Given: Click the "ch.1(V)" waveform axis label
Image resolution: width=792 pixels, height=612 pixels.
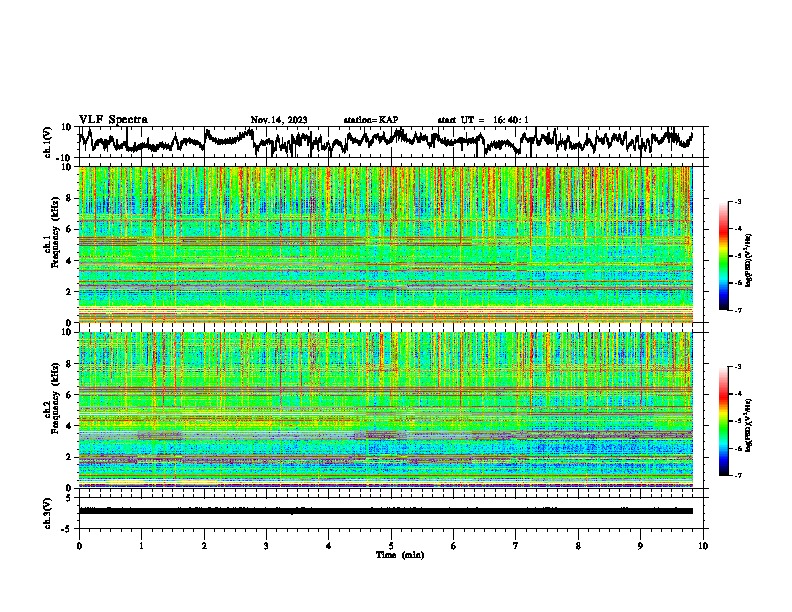Looking at the screenshot, I should coord(48,142).
